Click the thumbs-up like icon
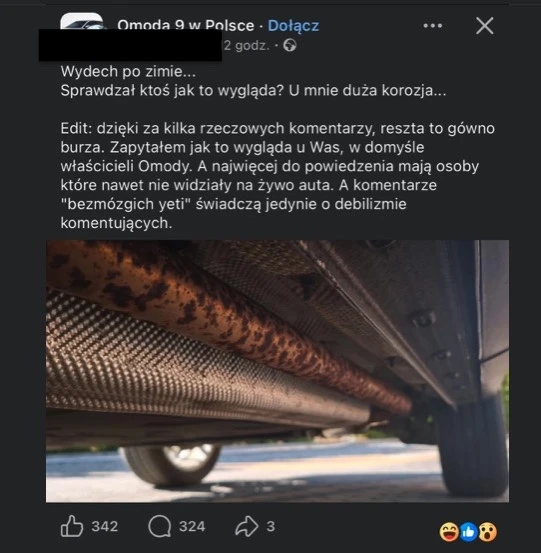Image resolution: width=541 pixels, height=553 pixels. pyautogui.click(x=72, y=526)
